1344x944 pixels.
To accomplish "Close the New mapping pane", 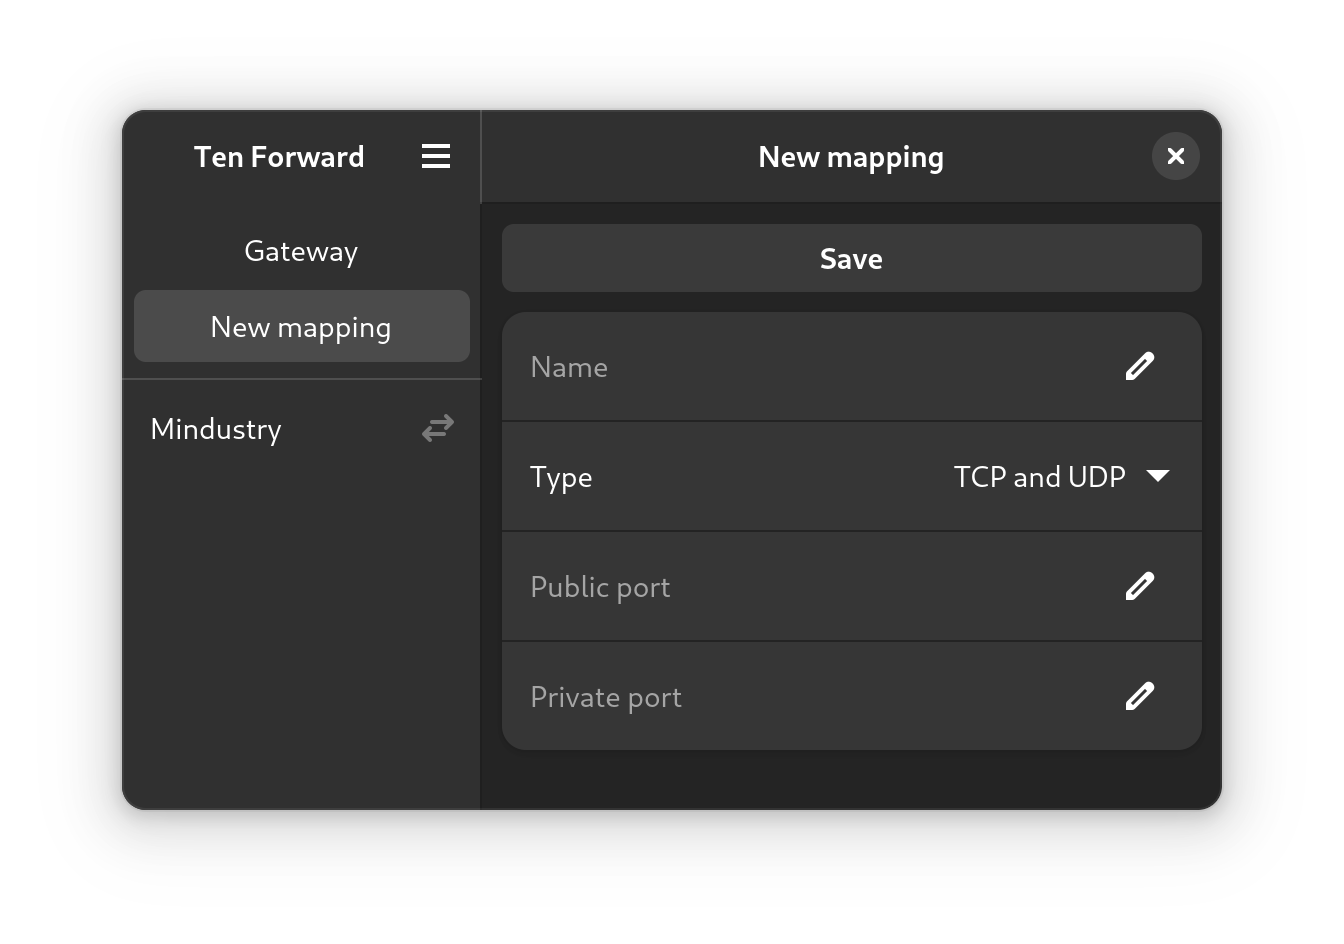I will click(1176, 156).
